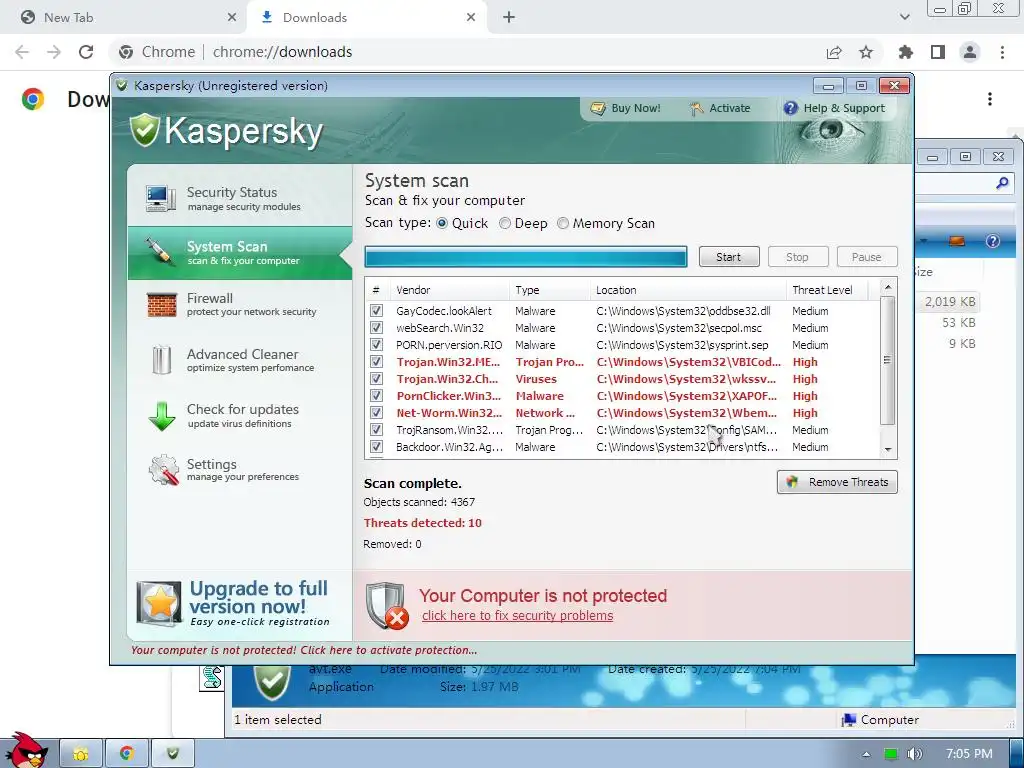Click the threat list scrollbar thumb
This screenshot has width=1024, height=768.
tap(887, 360)
